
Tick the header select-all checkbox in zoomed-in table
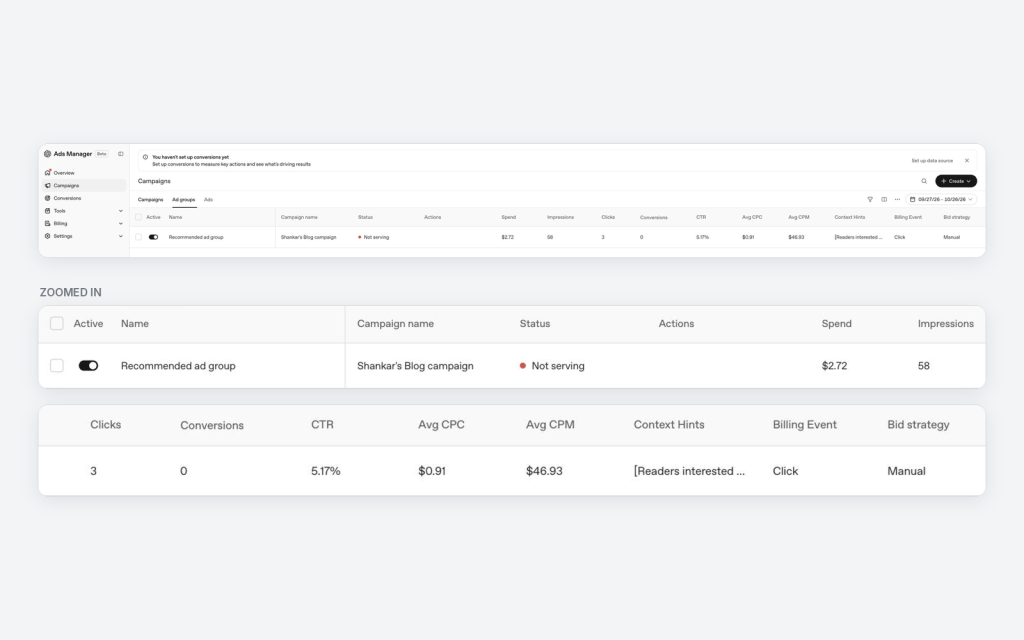coord(57,323)
